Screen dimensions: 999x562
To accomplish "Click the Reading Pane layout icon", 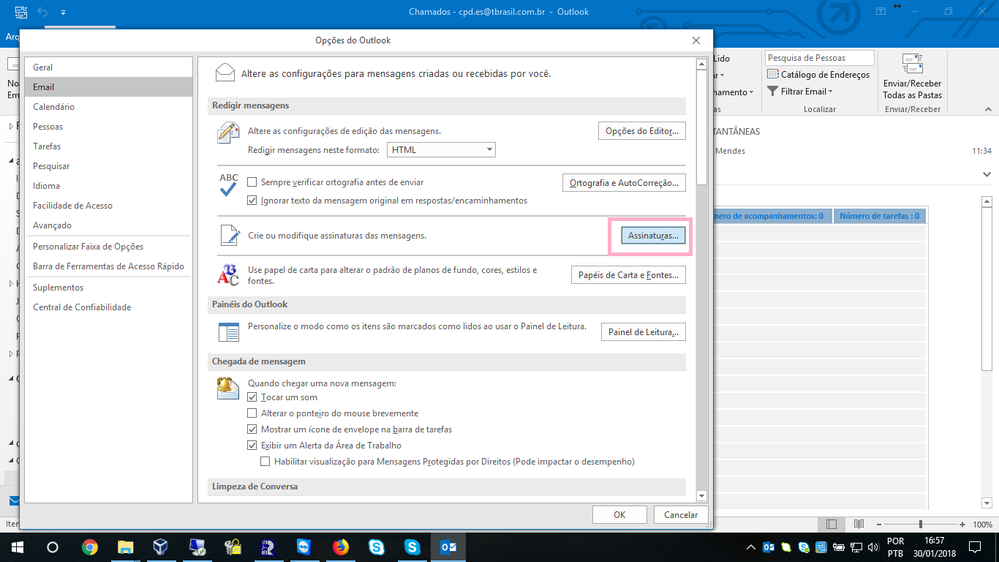I will (x=228, y=332).
